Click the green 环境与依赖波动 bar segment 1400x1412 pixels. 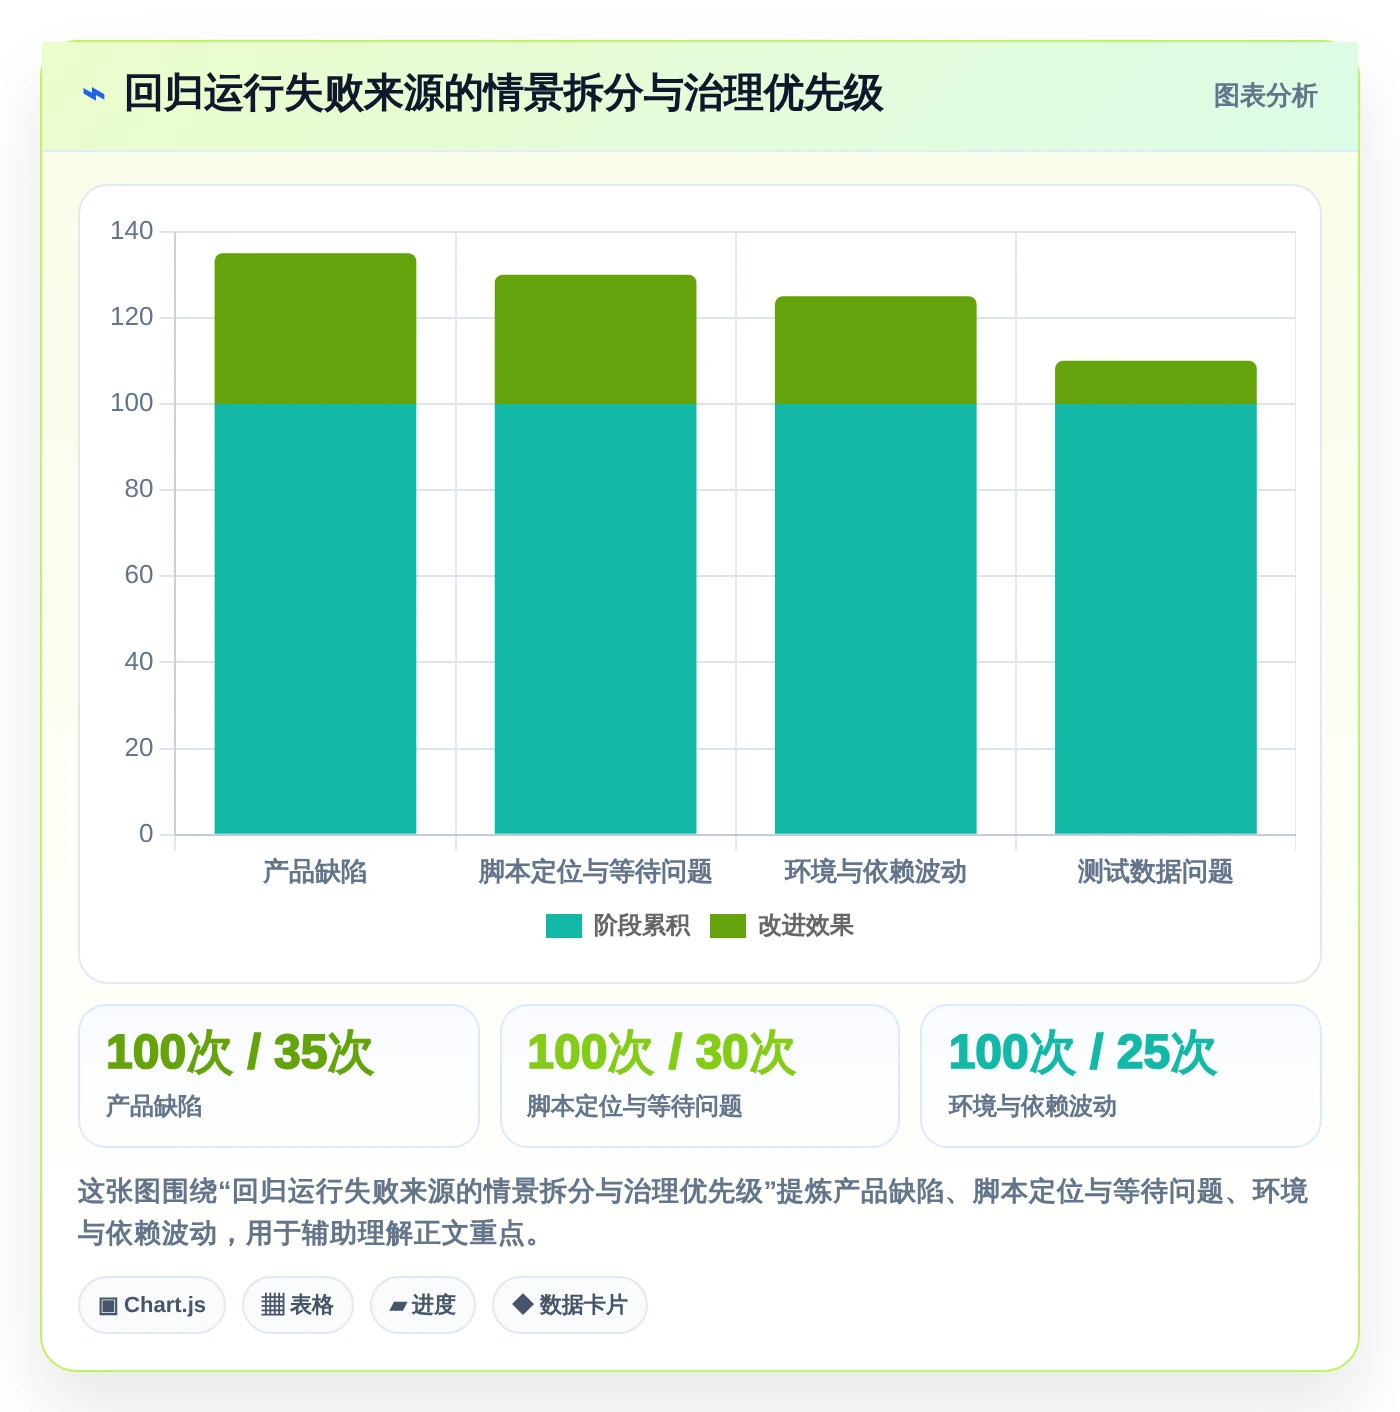(875, 350)
